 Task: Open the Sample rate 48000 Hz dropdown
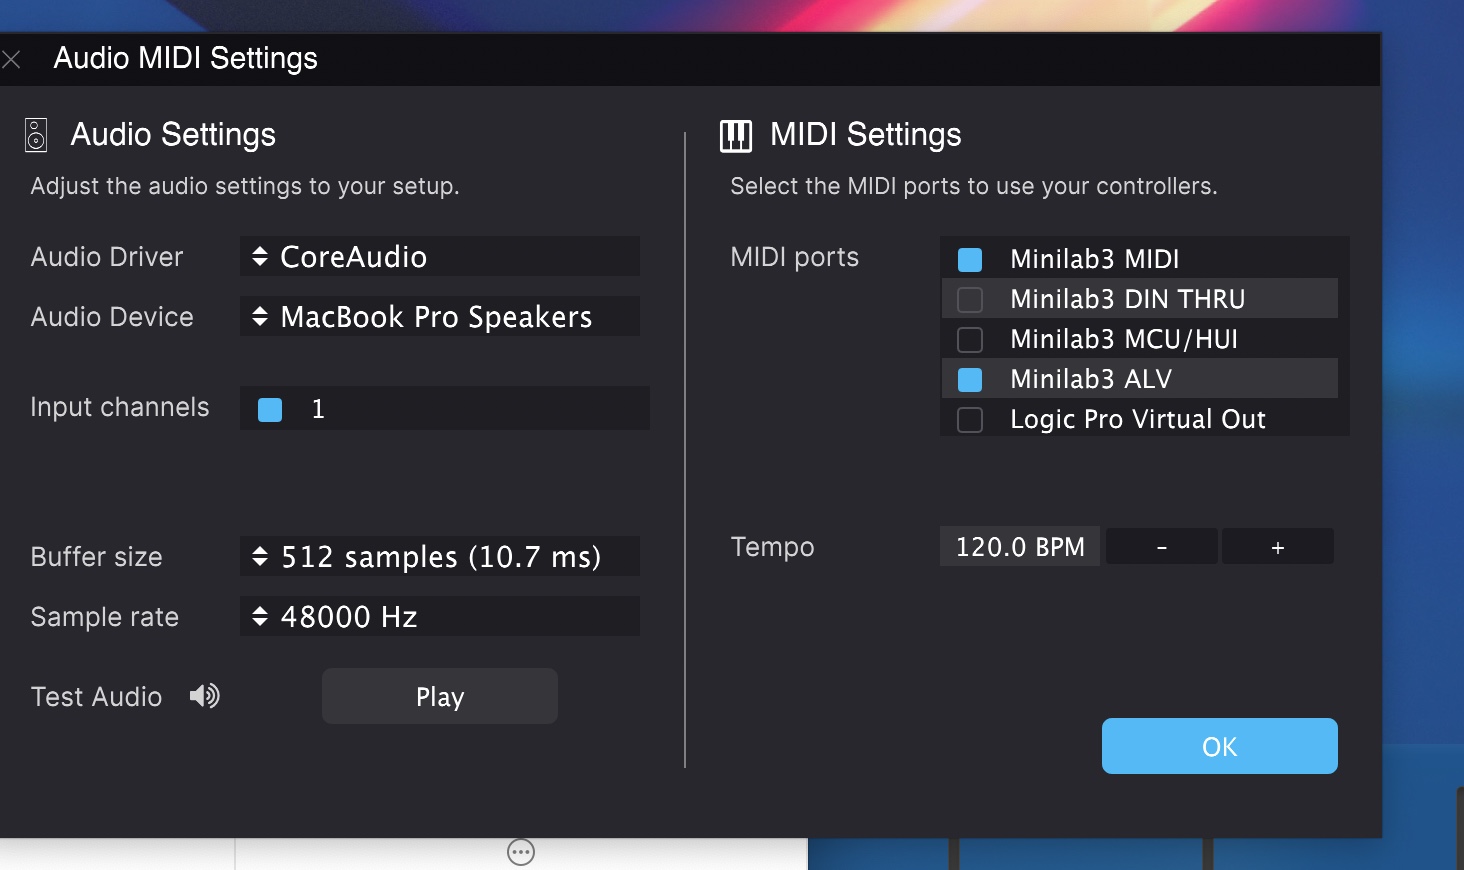tap(440, 616)
